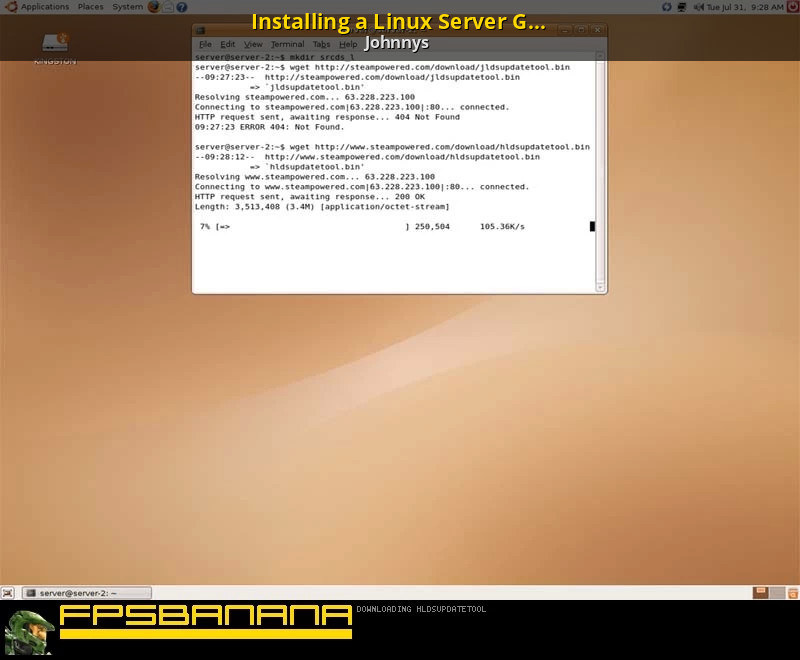
Task: Open the terminal File menu
Action: (205, 44)
